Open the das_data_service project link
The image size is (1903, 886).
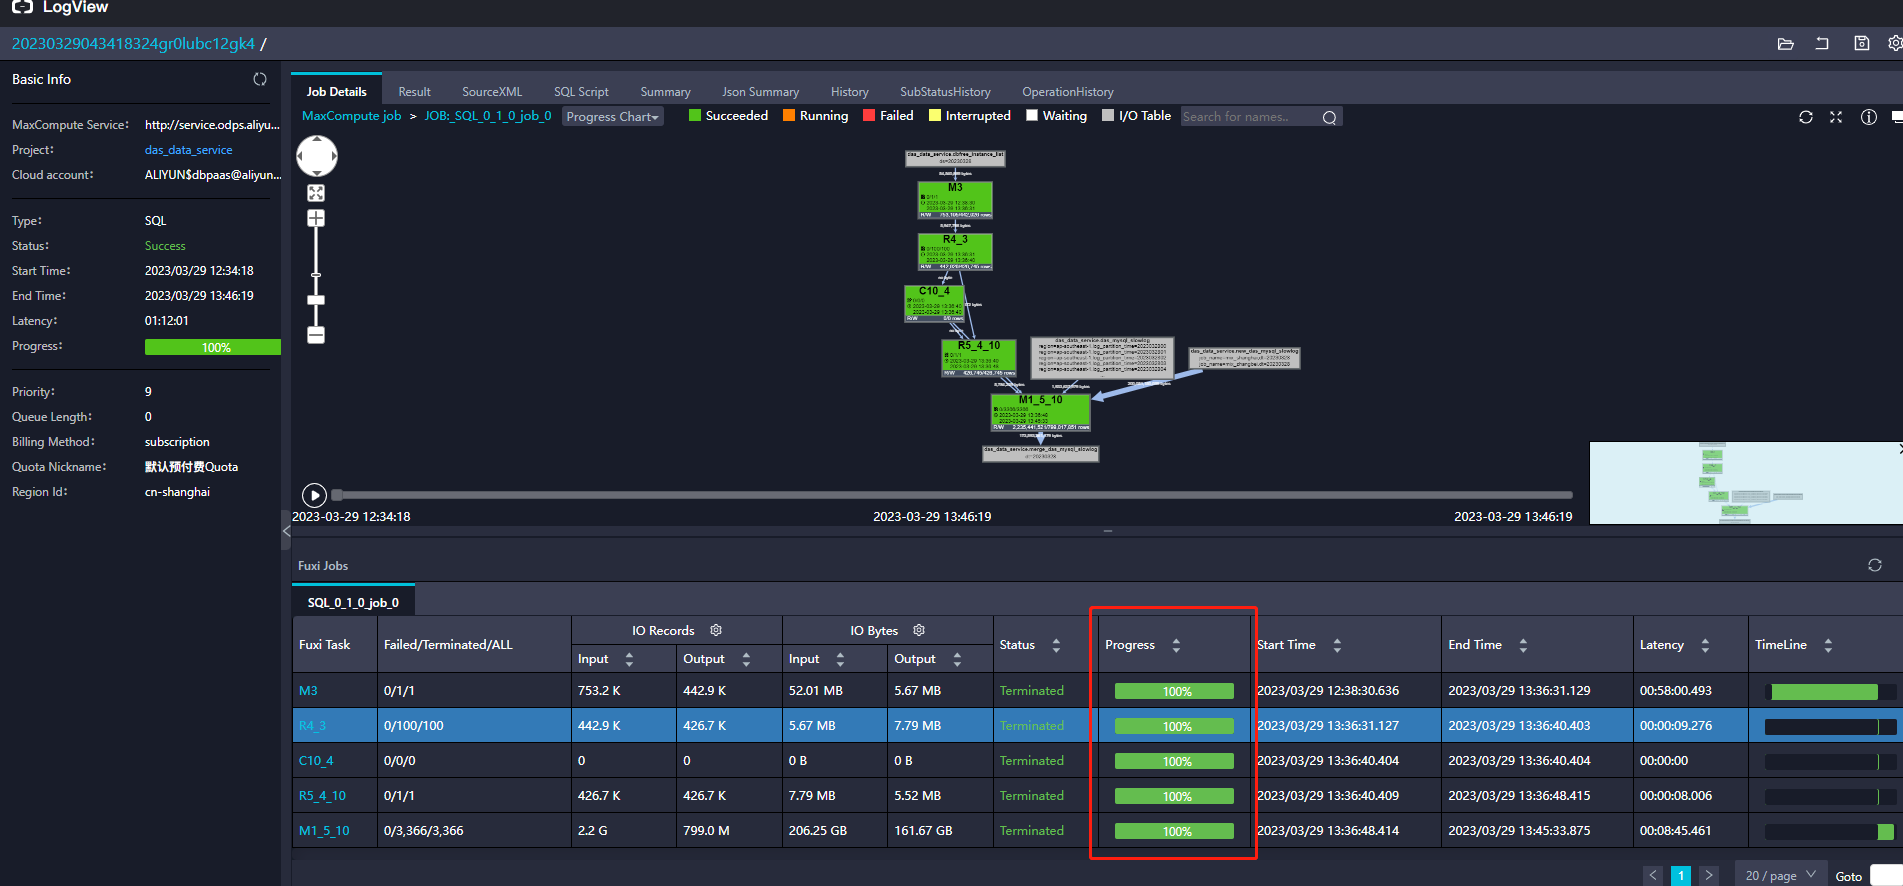click(188, 150)
